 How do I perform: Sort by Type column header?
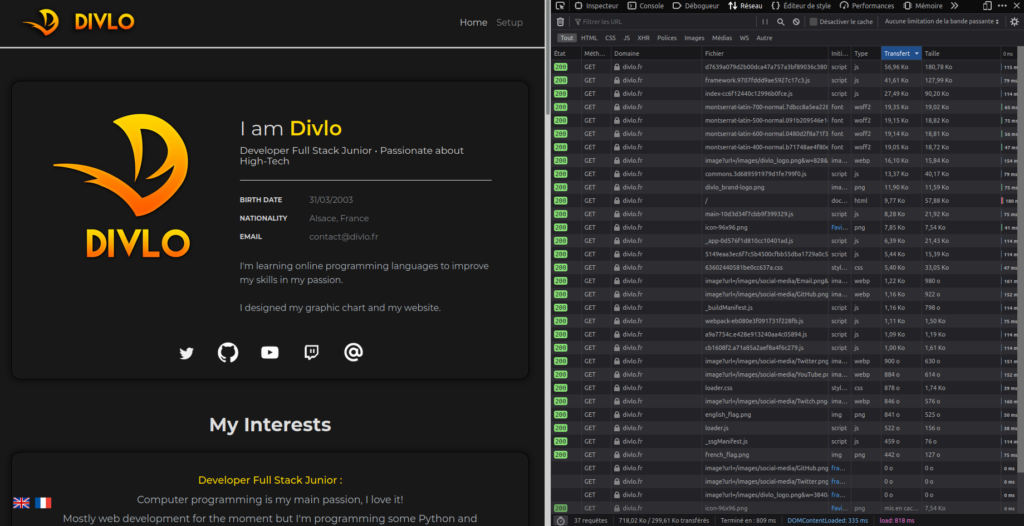click(867, 53)
